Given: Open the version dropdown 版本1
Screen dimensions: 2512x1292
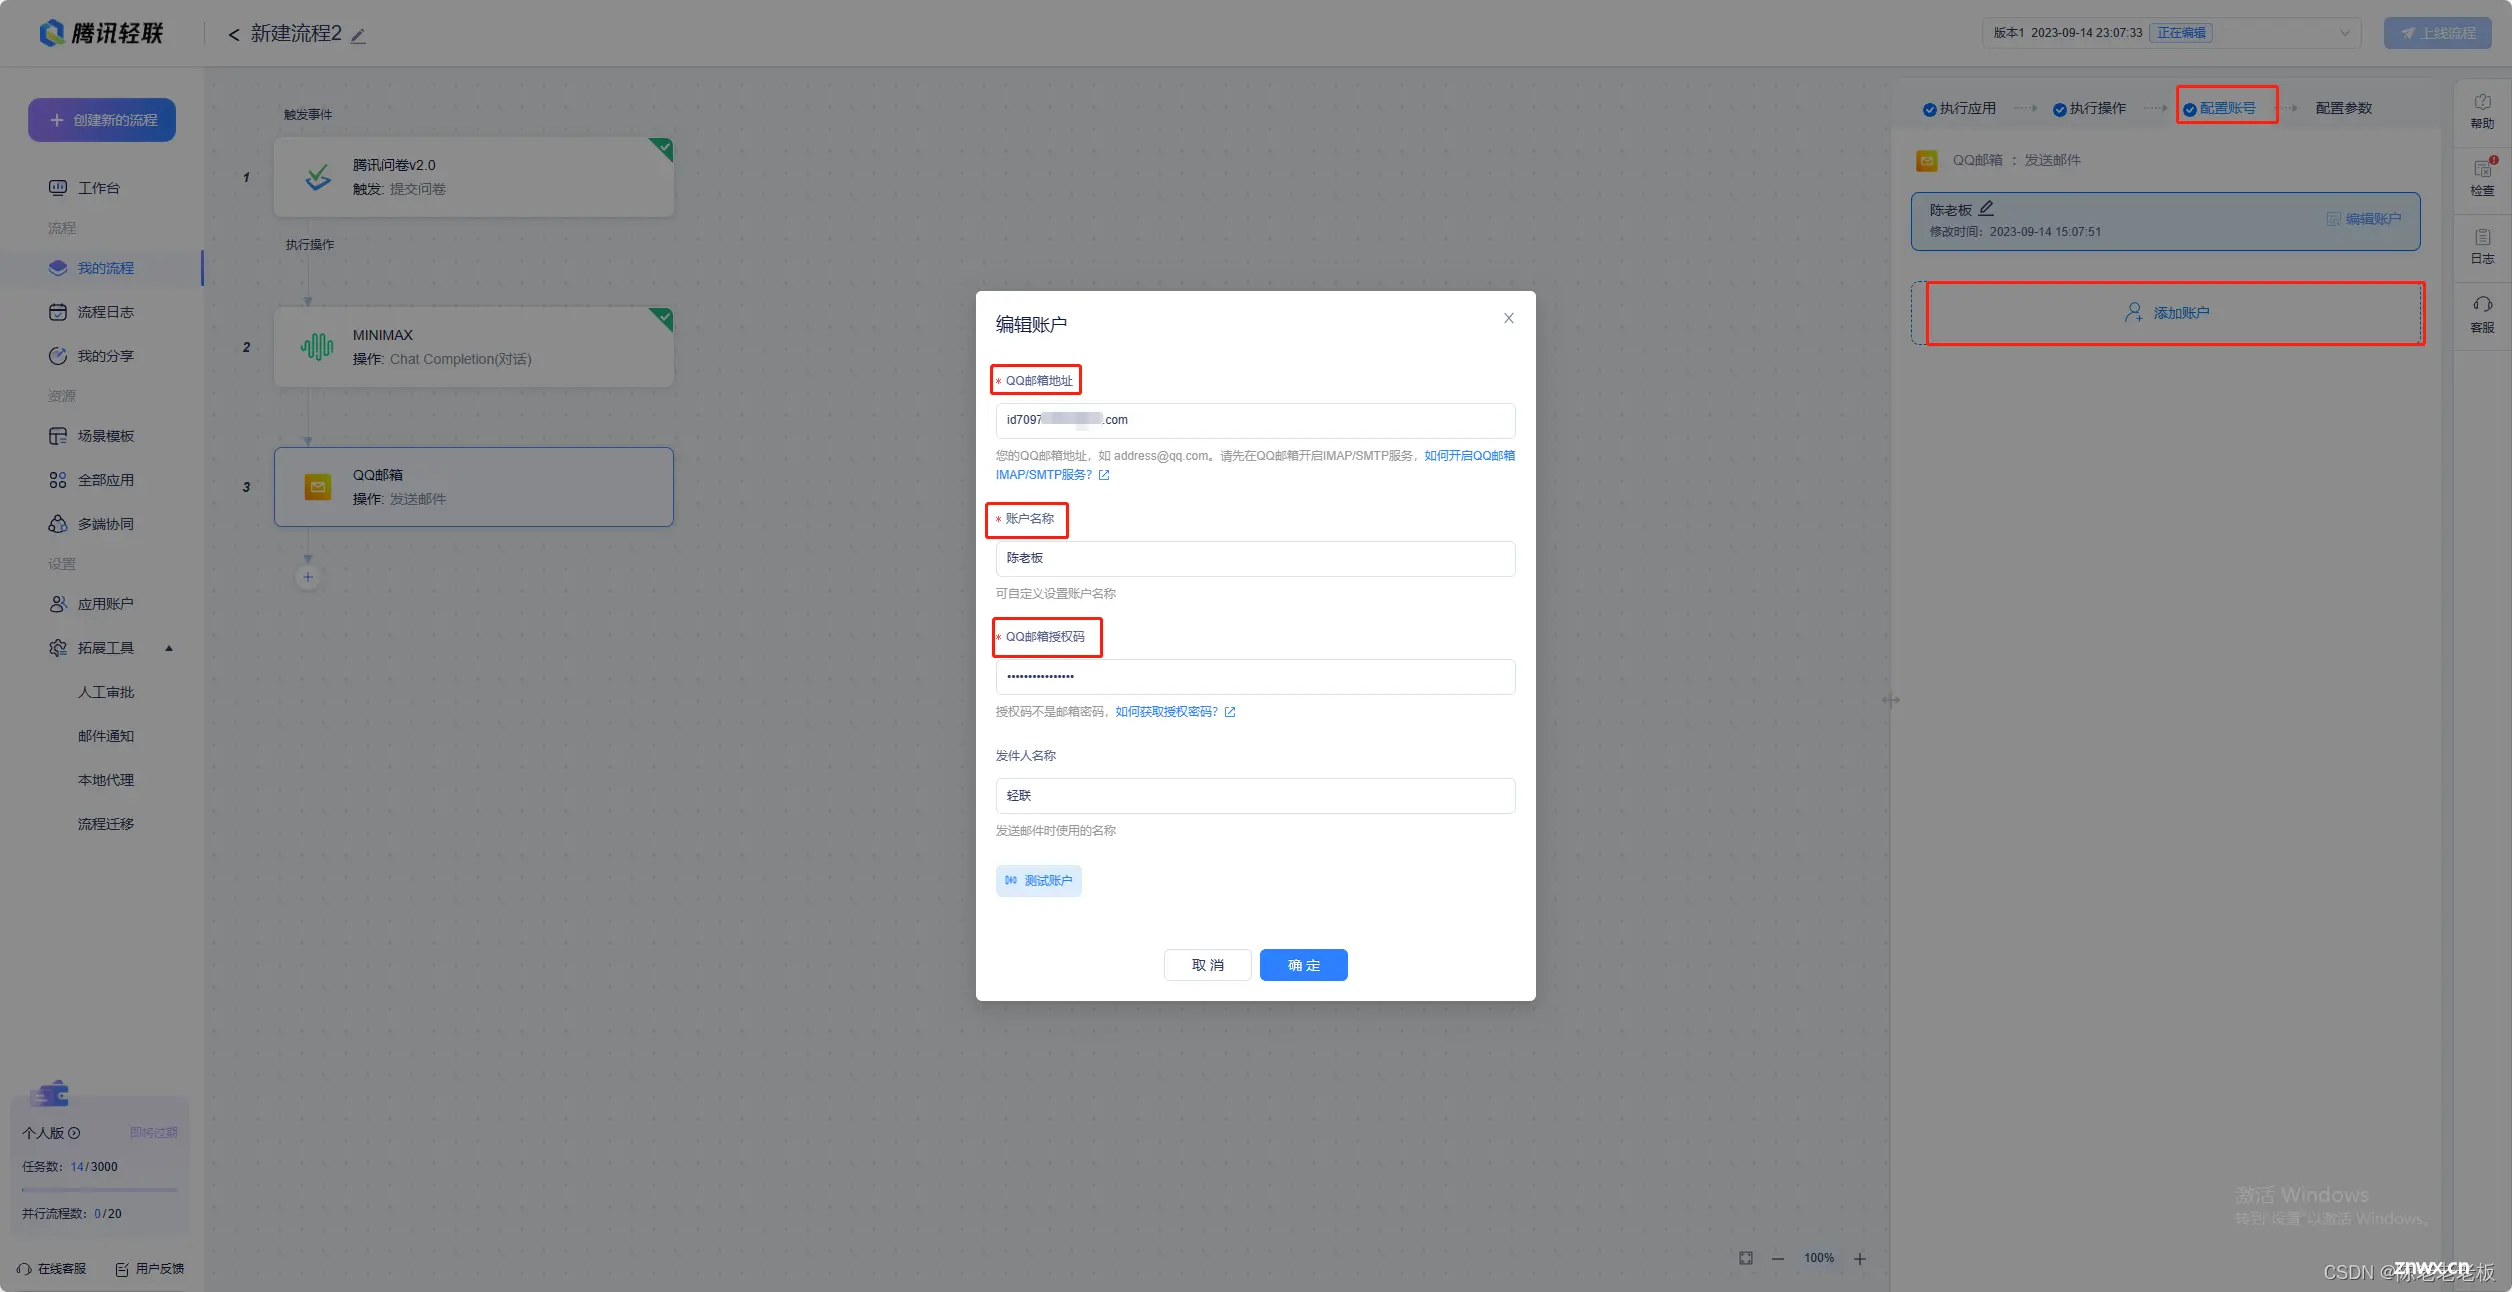Looking at the screenshot, I should (x=2171, y=33).
